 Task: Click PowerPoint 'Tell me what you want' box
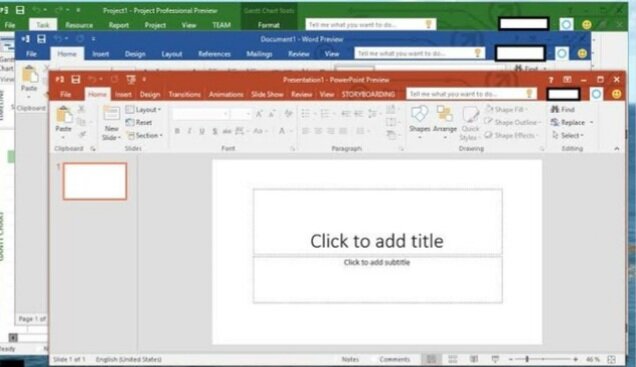471,94
